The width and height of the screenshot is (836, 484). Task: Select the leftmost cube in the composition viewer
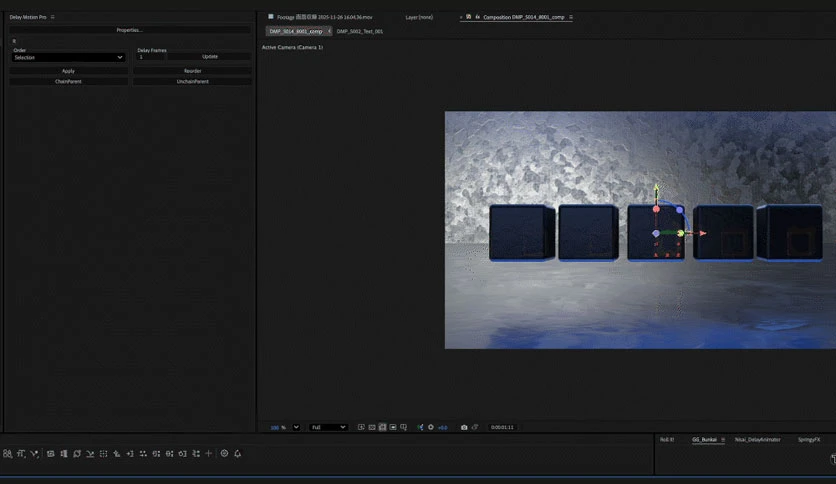pos(521,233)
